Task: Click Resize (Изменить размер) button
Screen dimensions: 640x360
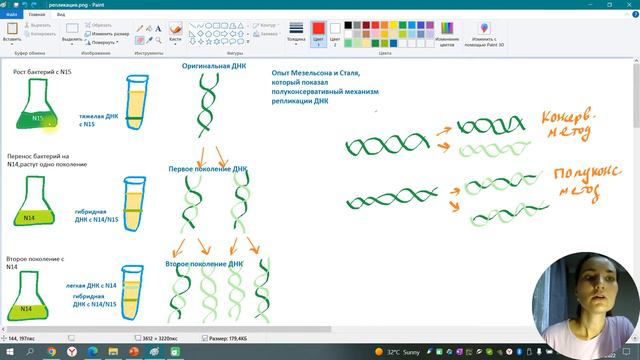Action: coord(107,34)
